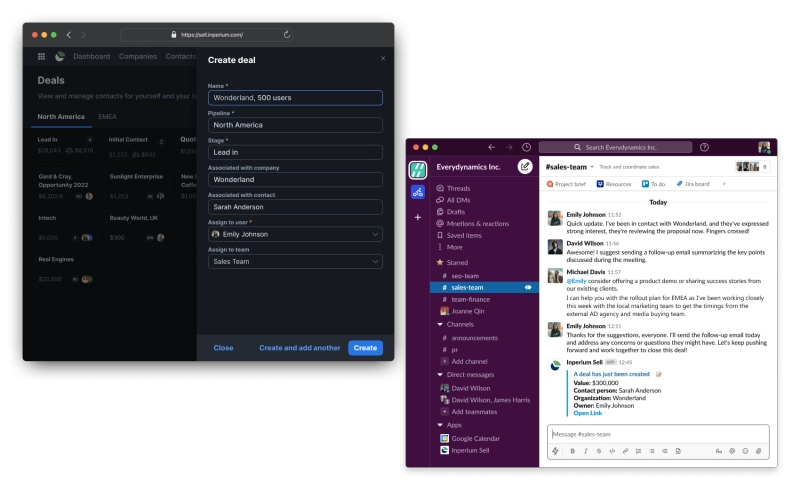The height and width of the screenshot is (490, 800).
Task: Go back in the browser window
Action: (69, 35)
